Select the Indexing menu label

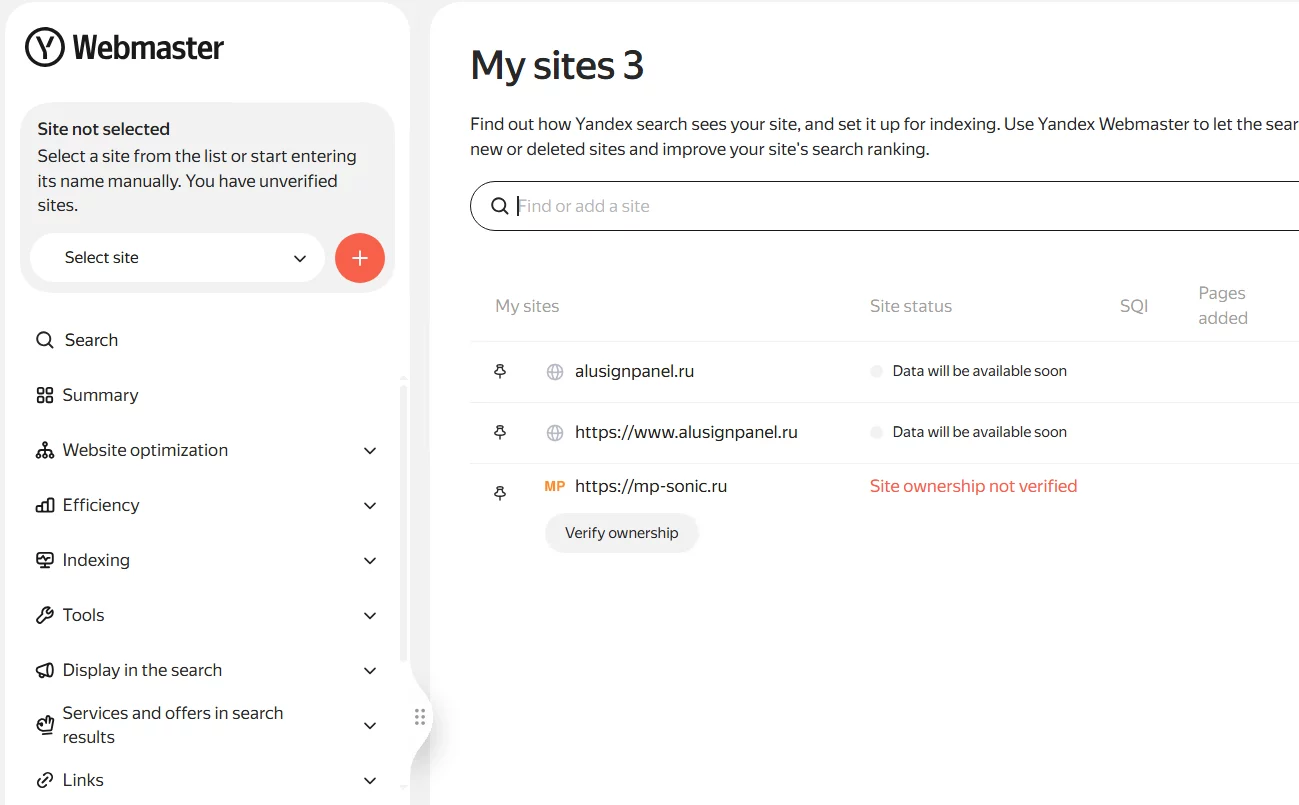pos(96,560)
